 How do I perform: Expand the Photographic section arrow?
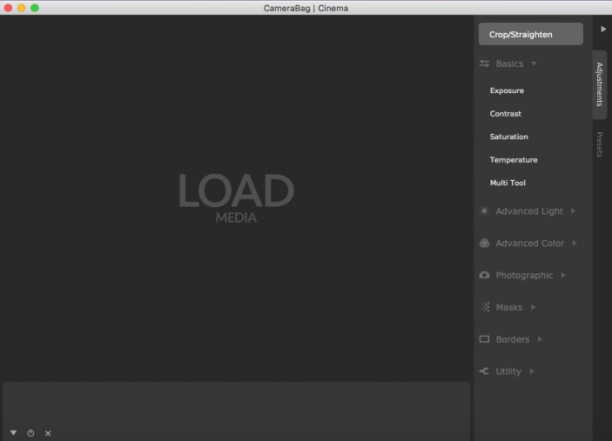click(x=563, y=275)
